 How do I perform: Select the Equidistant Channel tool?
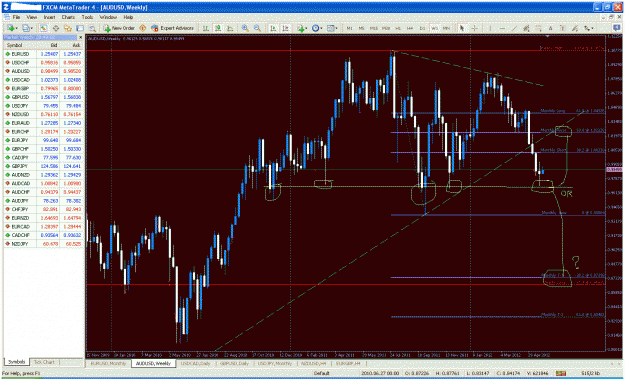[x=526, y=28]
